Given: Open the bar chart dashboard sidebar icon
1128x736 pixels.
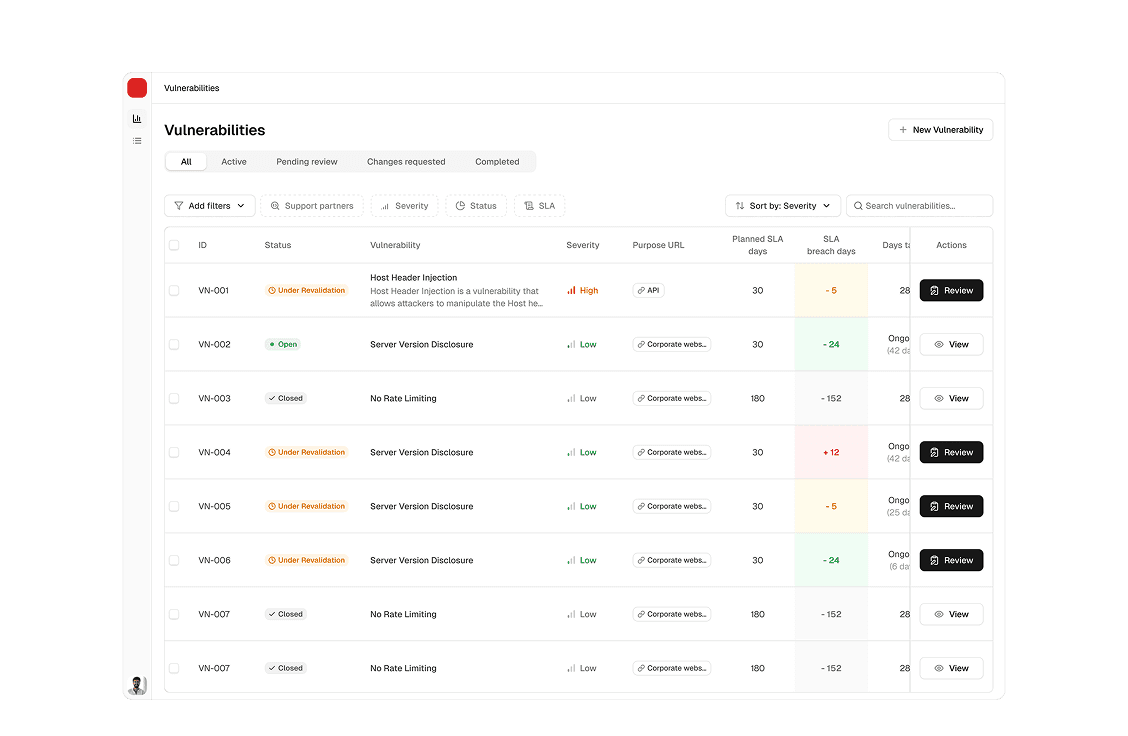Looking at the screenshot, I should 137,119.
